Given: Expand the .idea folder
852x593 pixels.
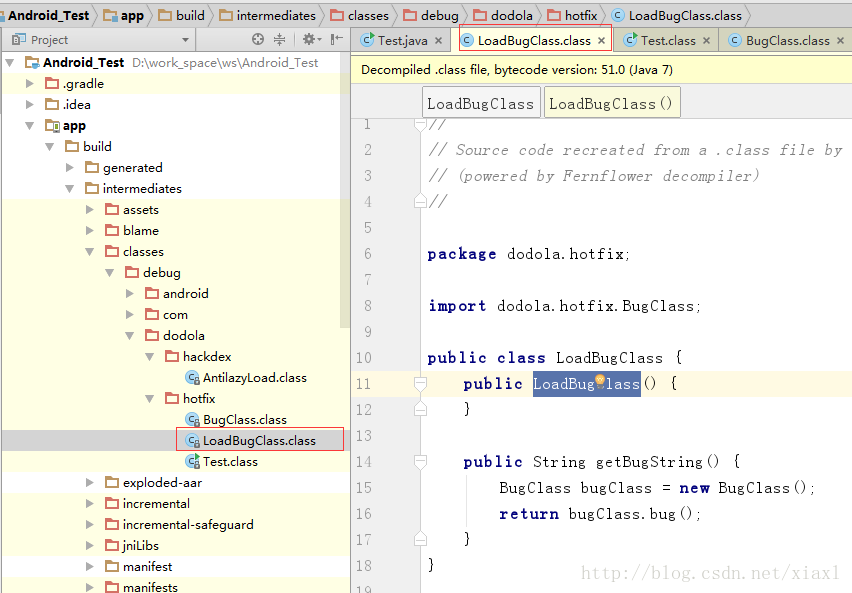Looking at the screenshot, I should pos(30,104).
